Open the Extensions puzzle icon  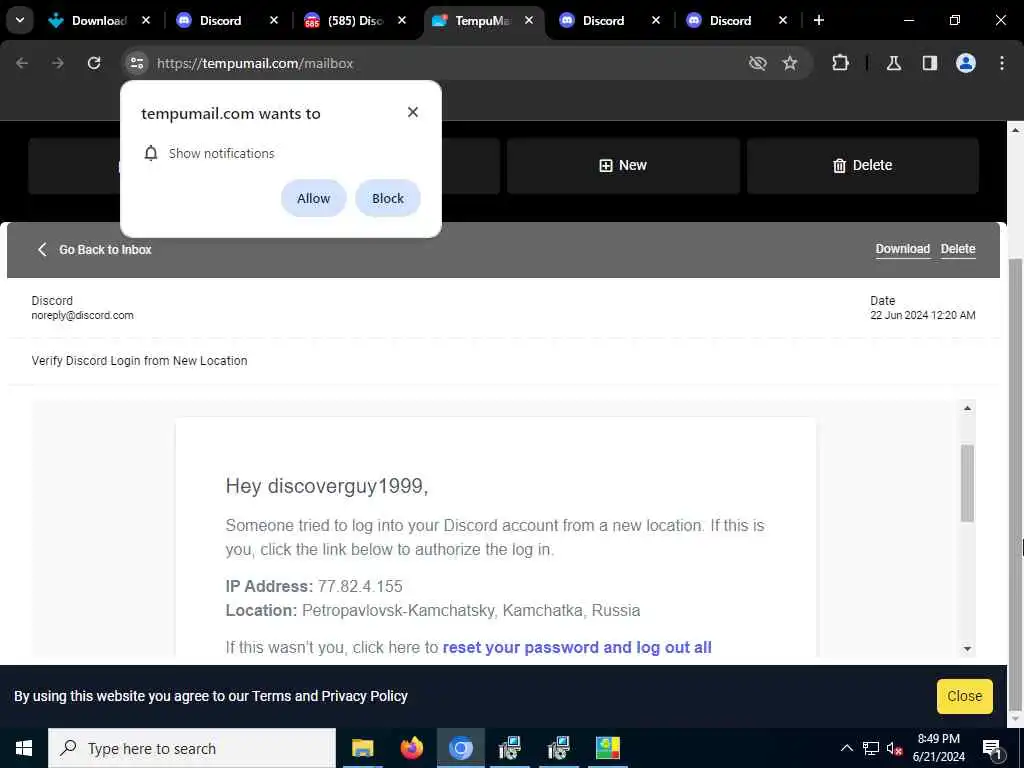pyautogui.click(x=840, y=63)
